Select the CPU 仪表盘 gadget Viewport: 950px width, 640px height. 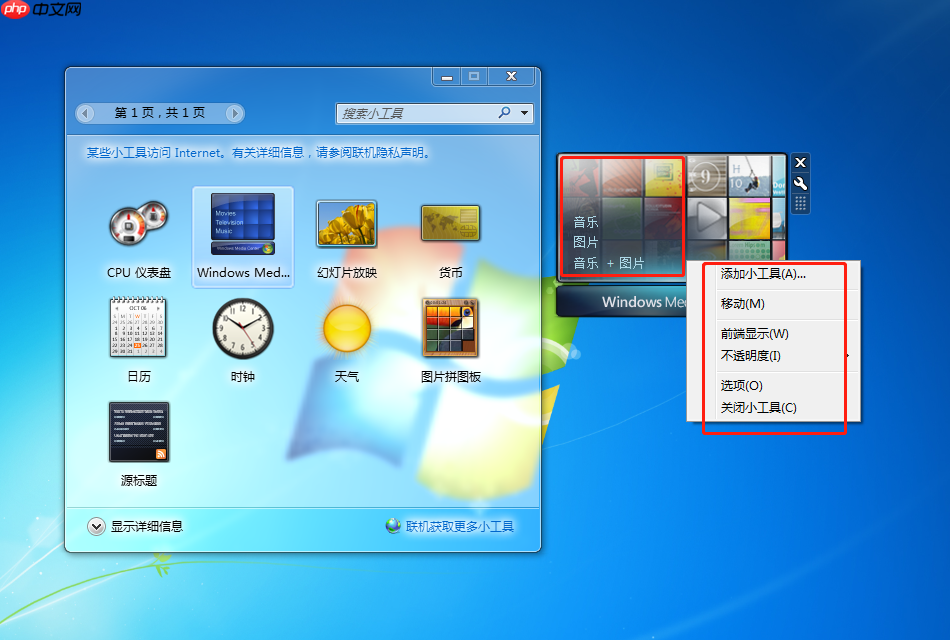(x=139, y=225)
